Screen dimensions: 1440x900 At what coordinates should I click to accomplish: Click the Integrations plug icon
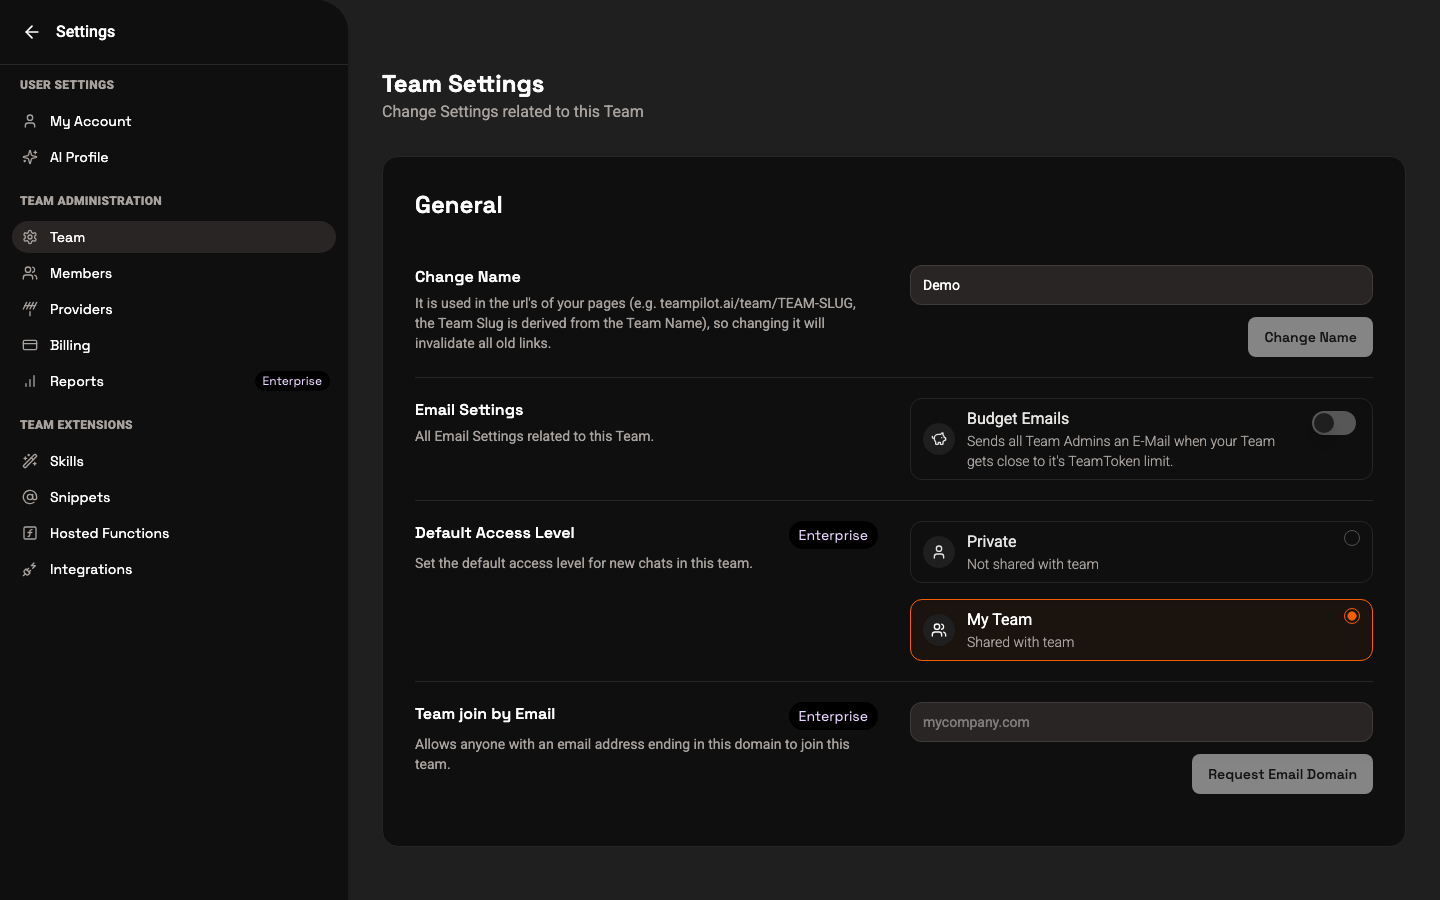point(30,569)
